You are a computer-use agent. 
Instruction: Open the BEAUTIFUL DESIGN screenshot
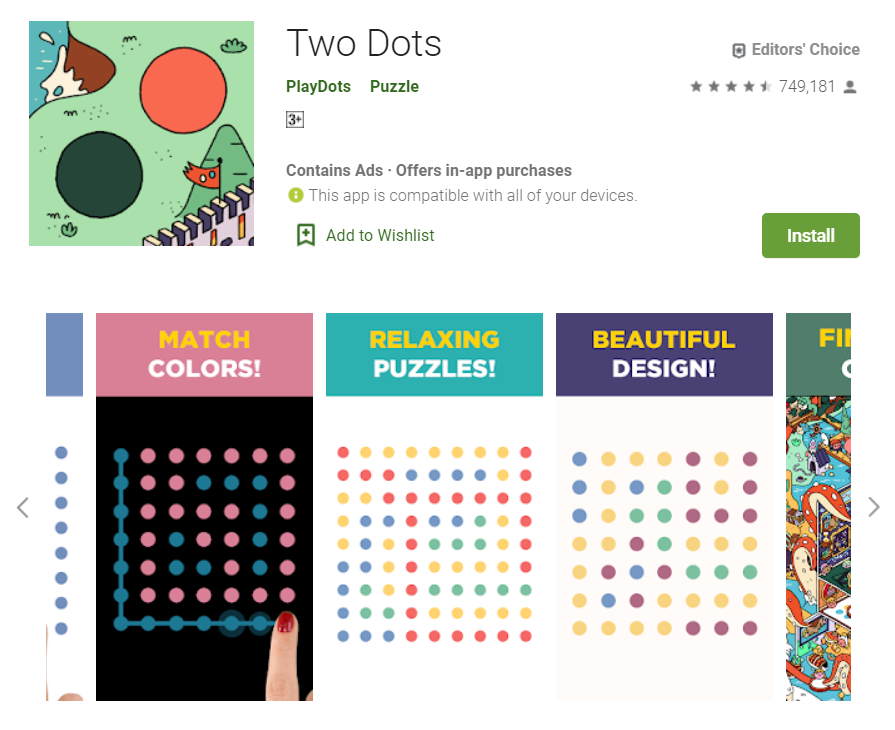pos(664,505)
